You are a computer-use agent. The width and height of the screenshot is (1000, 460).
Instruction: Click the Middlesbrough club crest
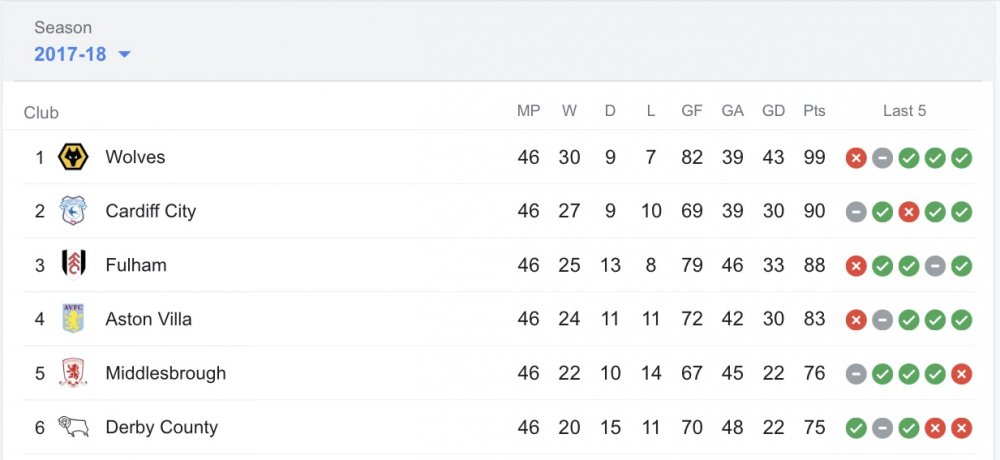[x=73, y=373]
